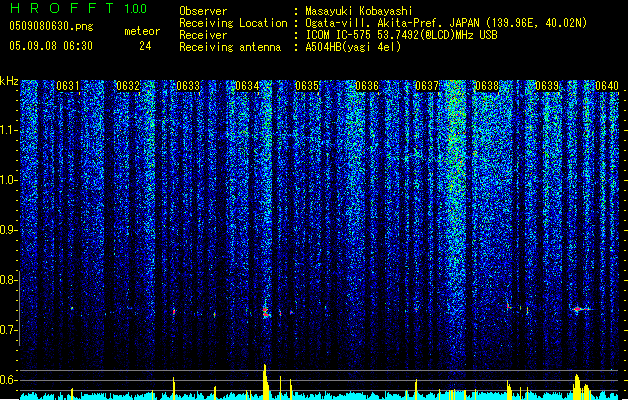Click observer name Masayuki Kobayashi

[x=359, y=11]
